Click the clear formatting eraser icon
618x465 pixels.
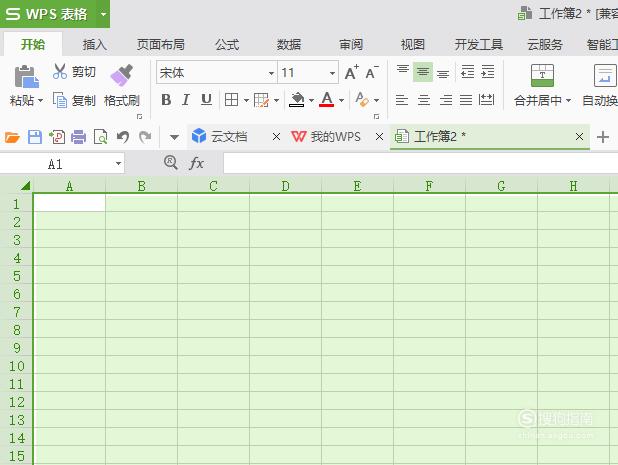coord(362,99)
